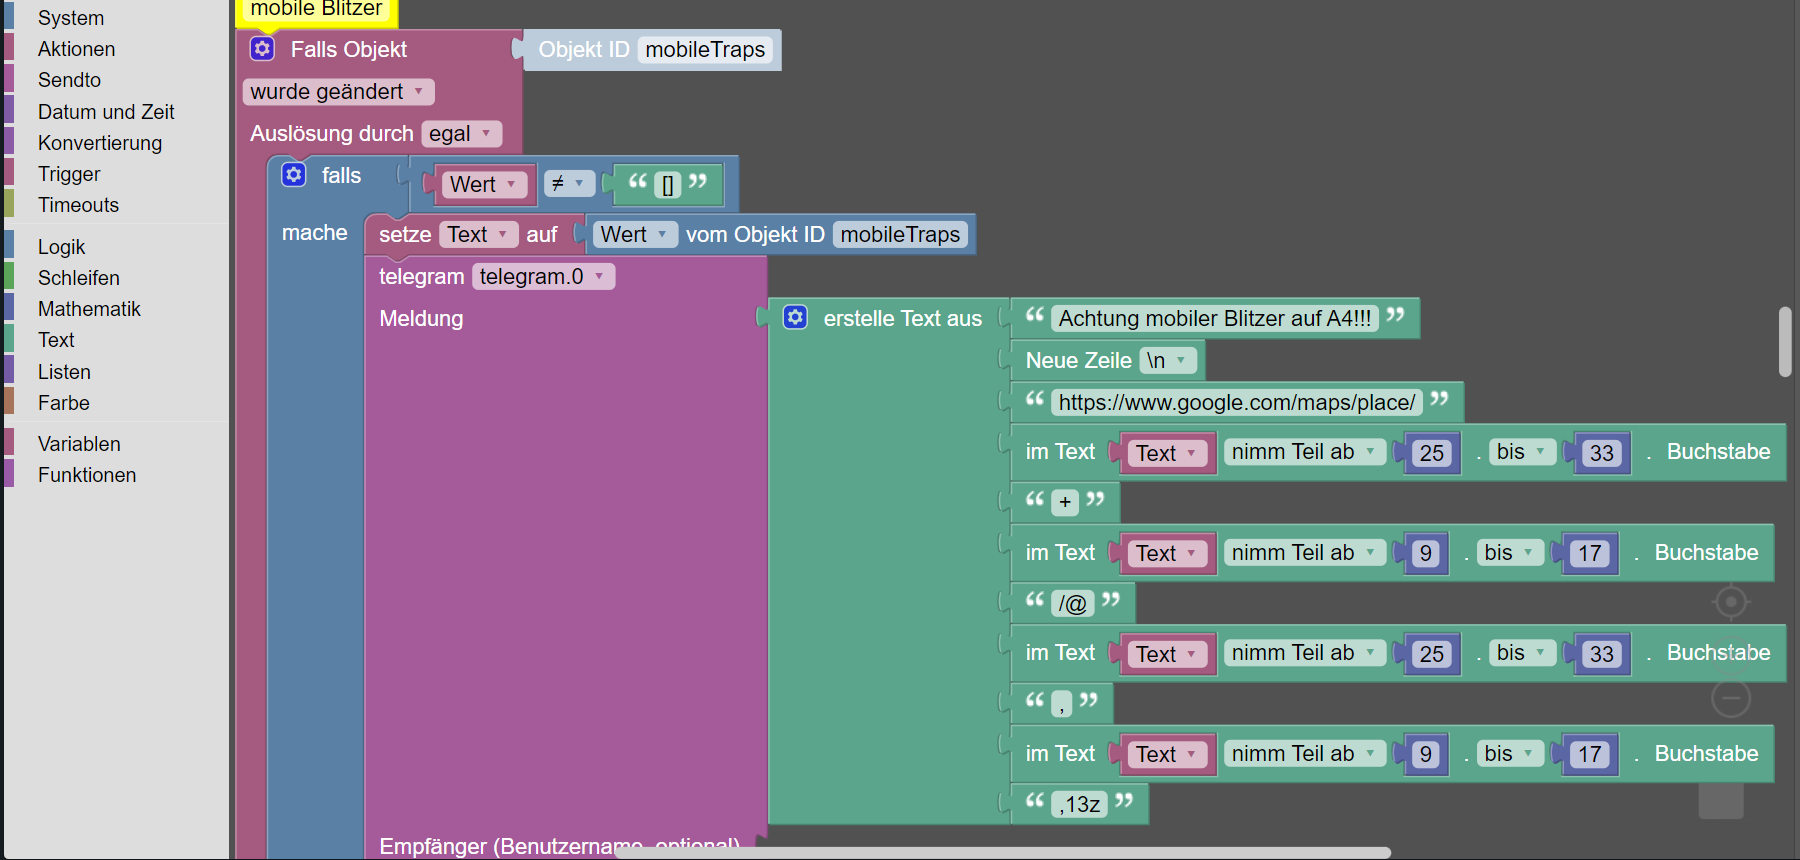Open the bis dropdown in first im Text row

pyautogui.click(x=1522, y=452)
